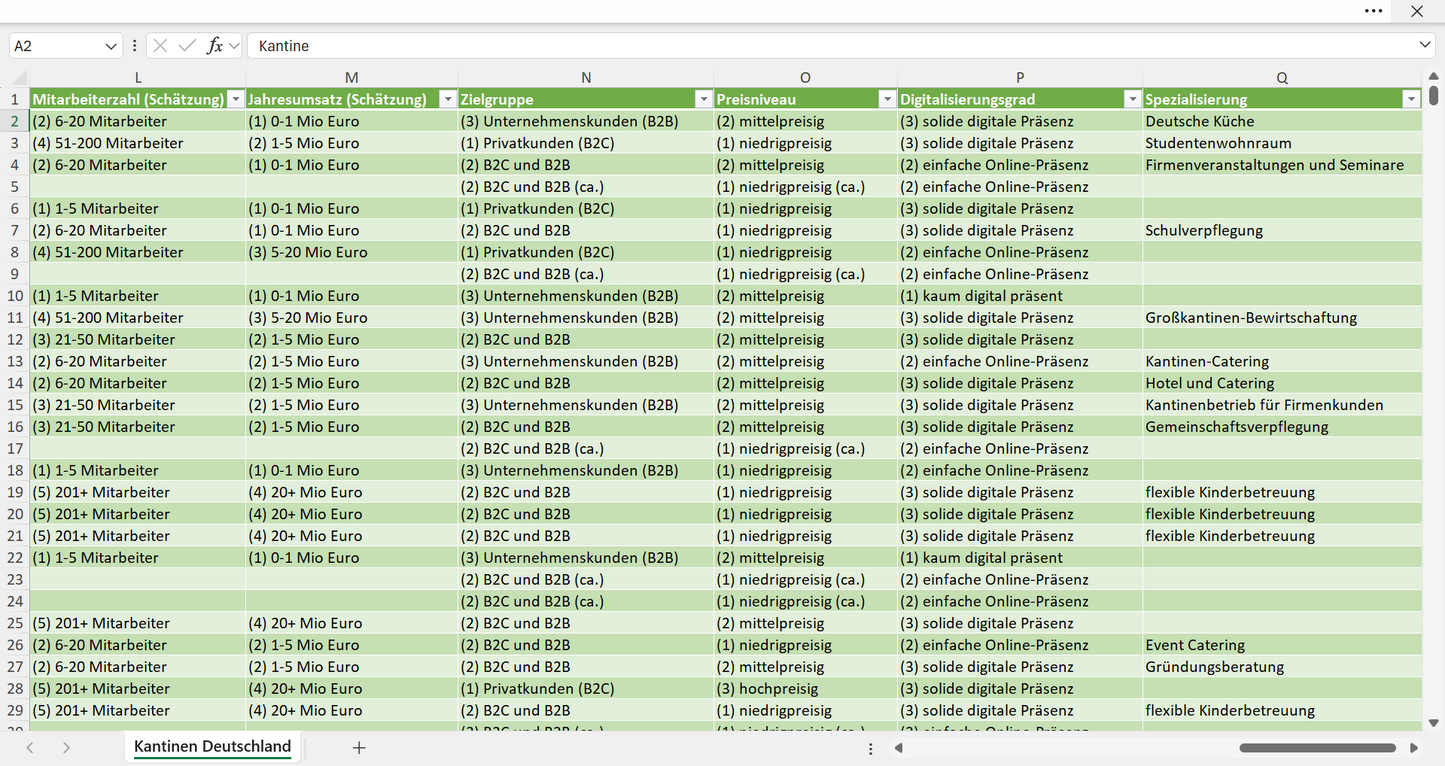Select (1) 1-5 Mitarbeiter in row 6

[138, 209]
